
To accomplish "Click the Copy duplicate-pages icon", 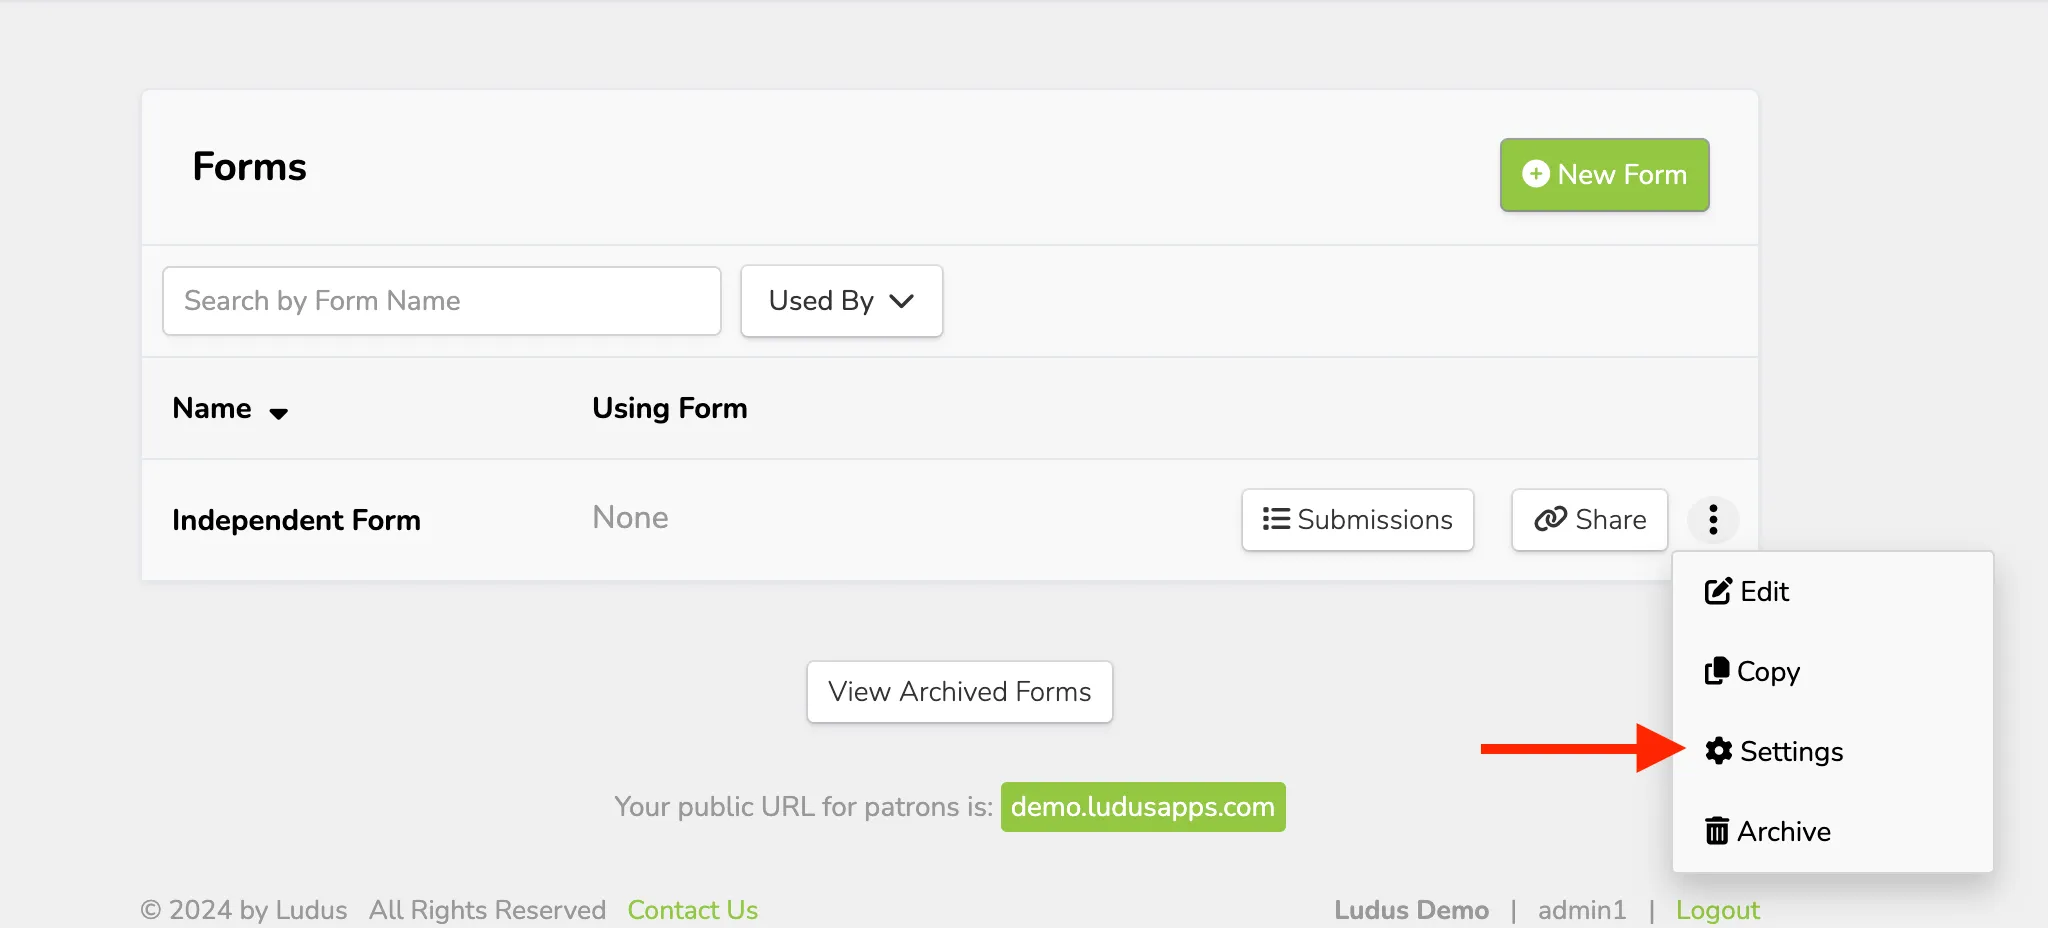I will pyautogui.click(x=1717, y=671).
